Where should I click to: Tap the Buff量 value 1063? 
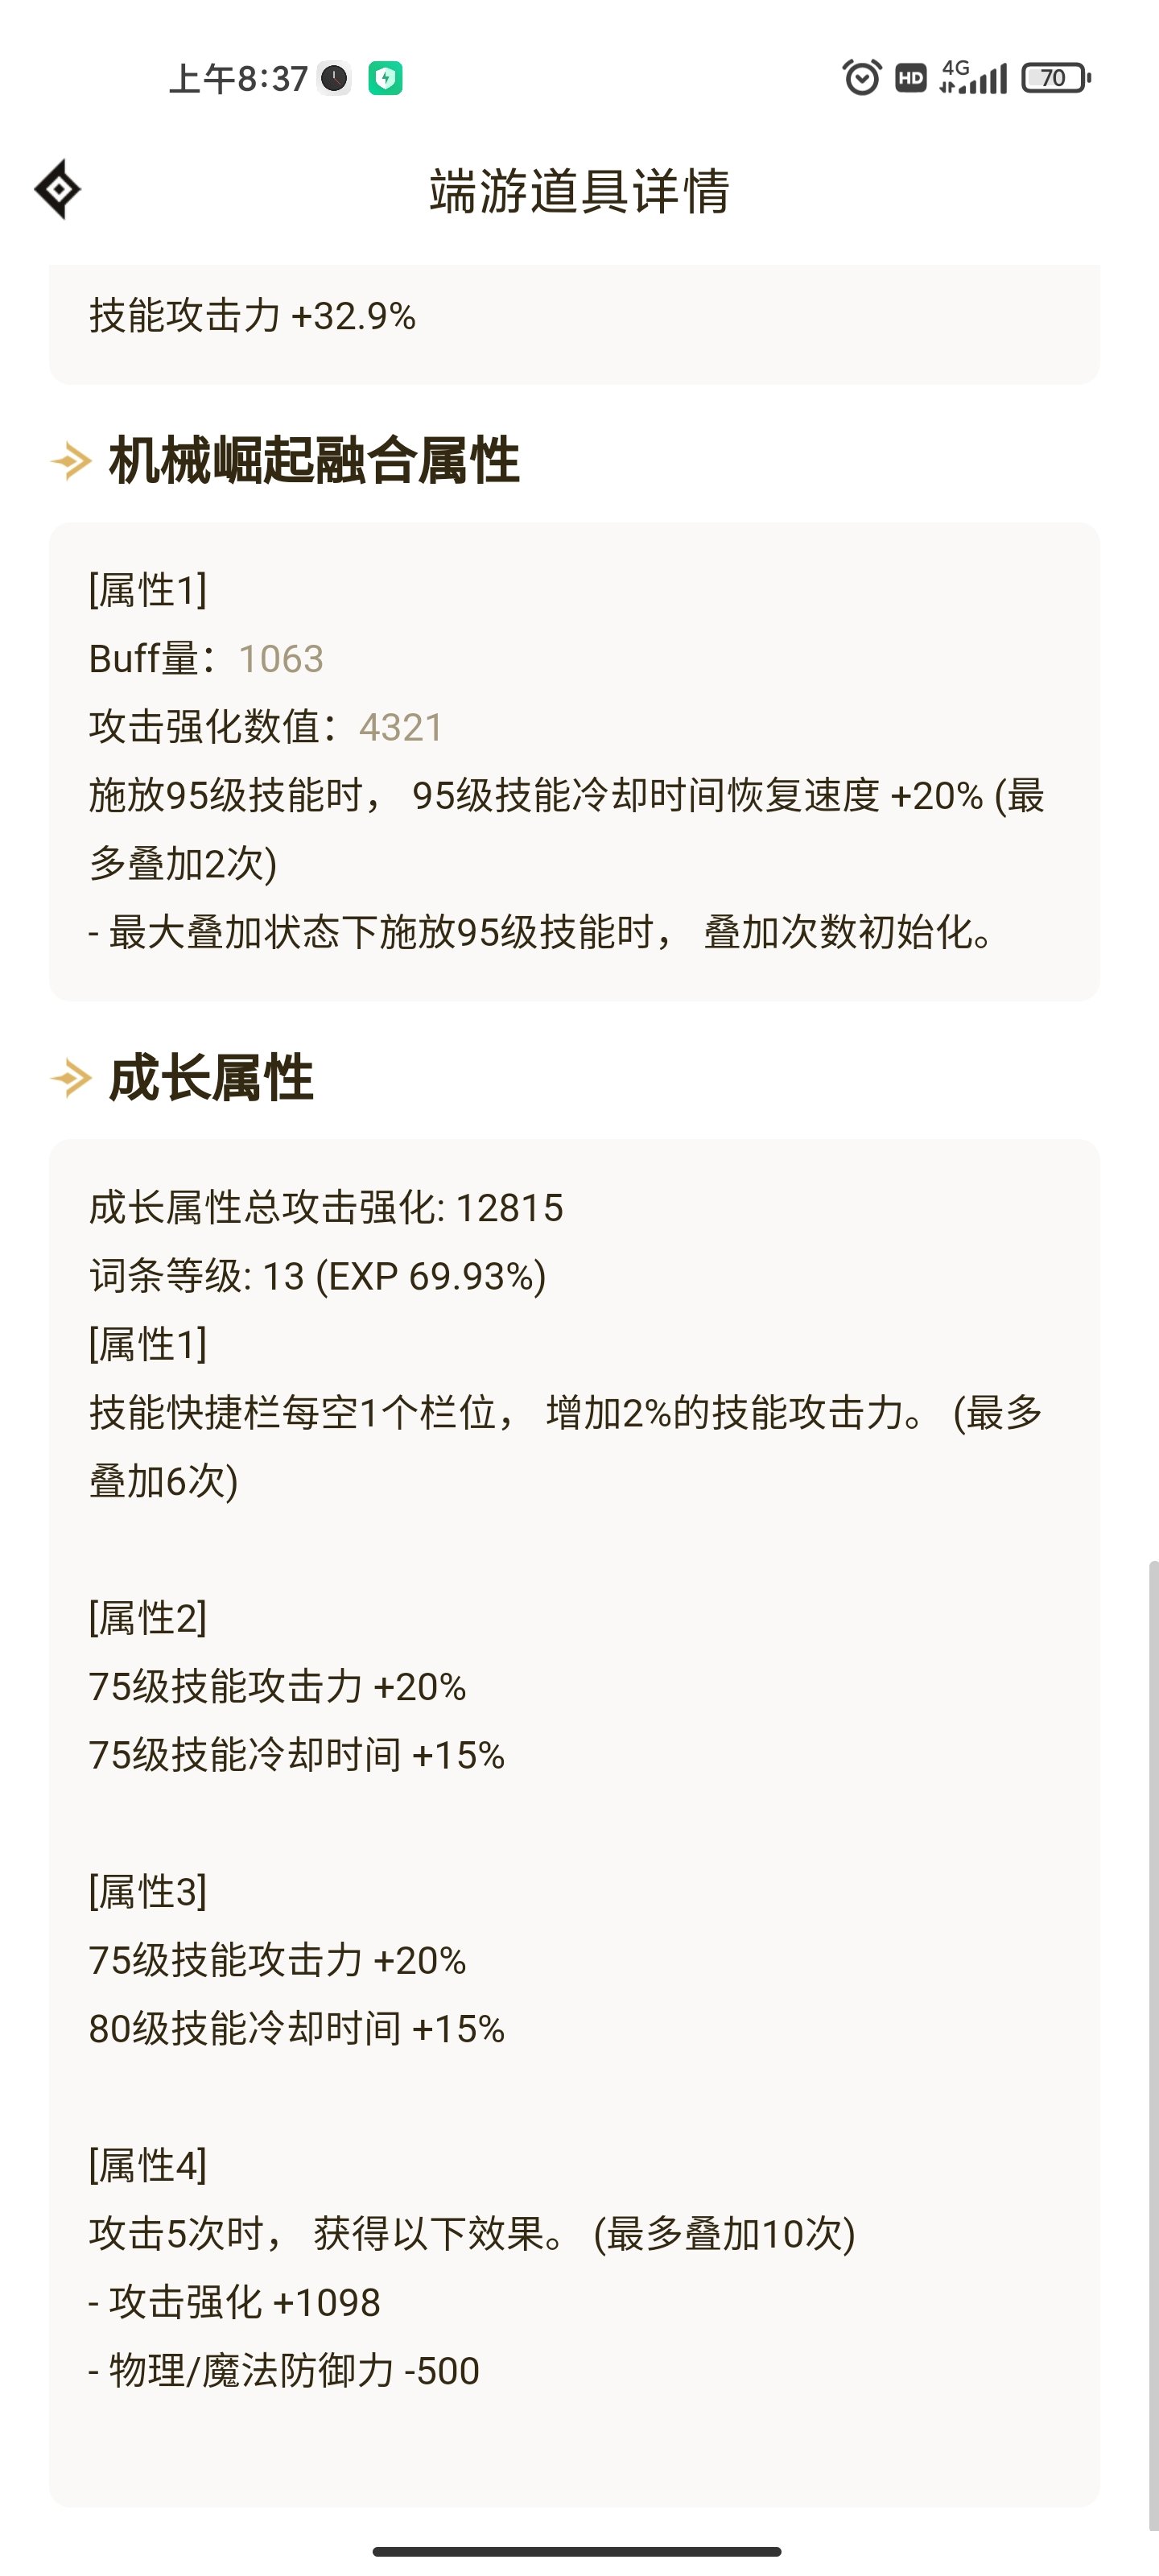pyautogui.click(x=281, y=659)
